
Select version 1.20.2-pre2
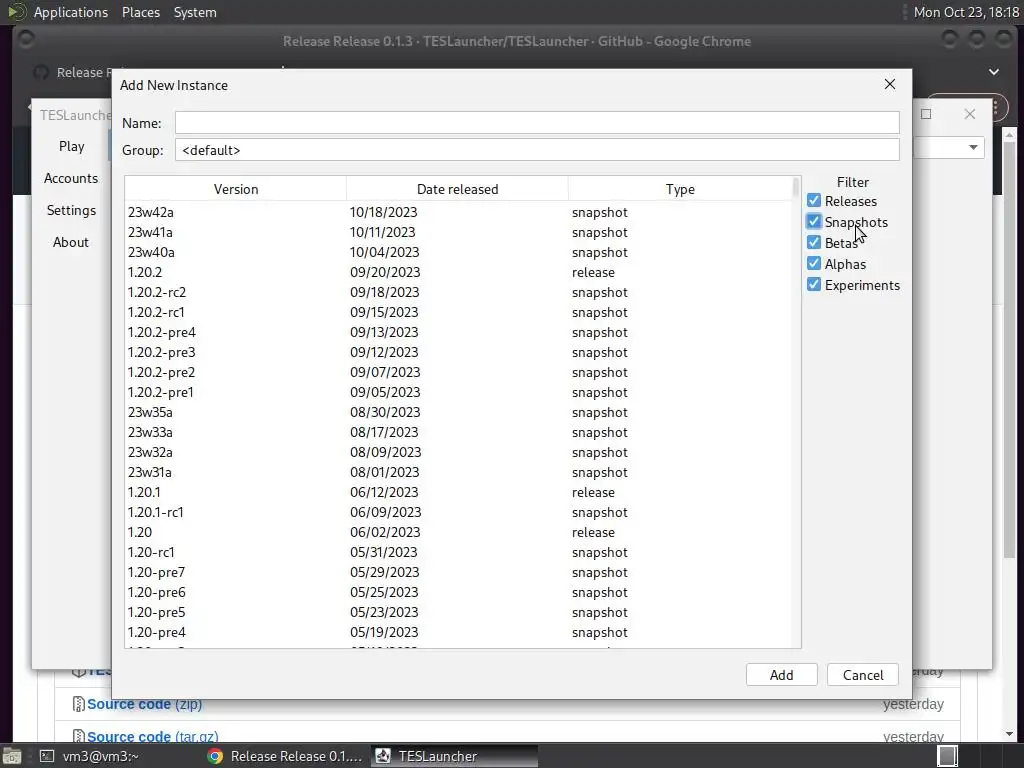[x=458, y=372]
